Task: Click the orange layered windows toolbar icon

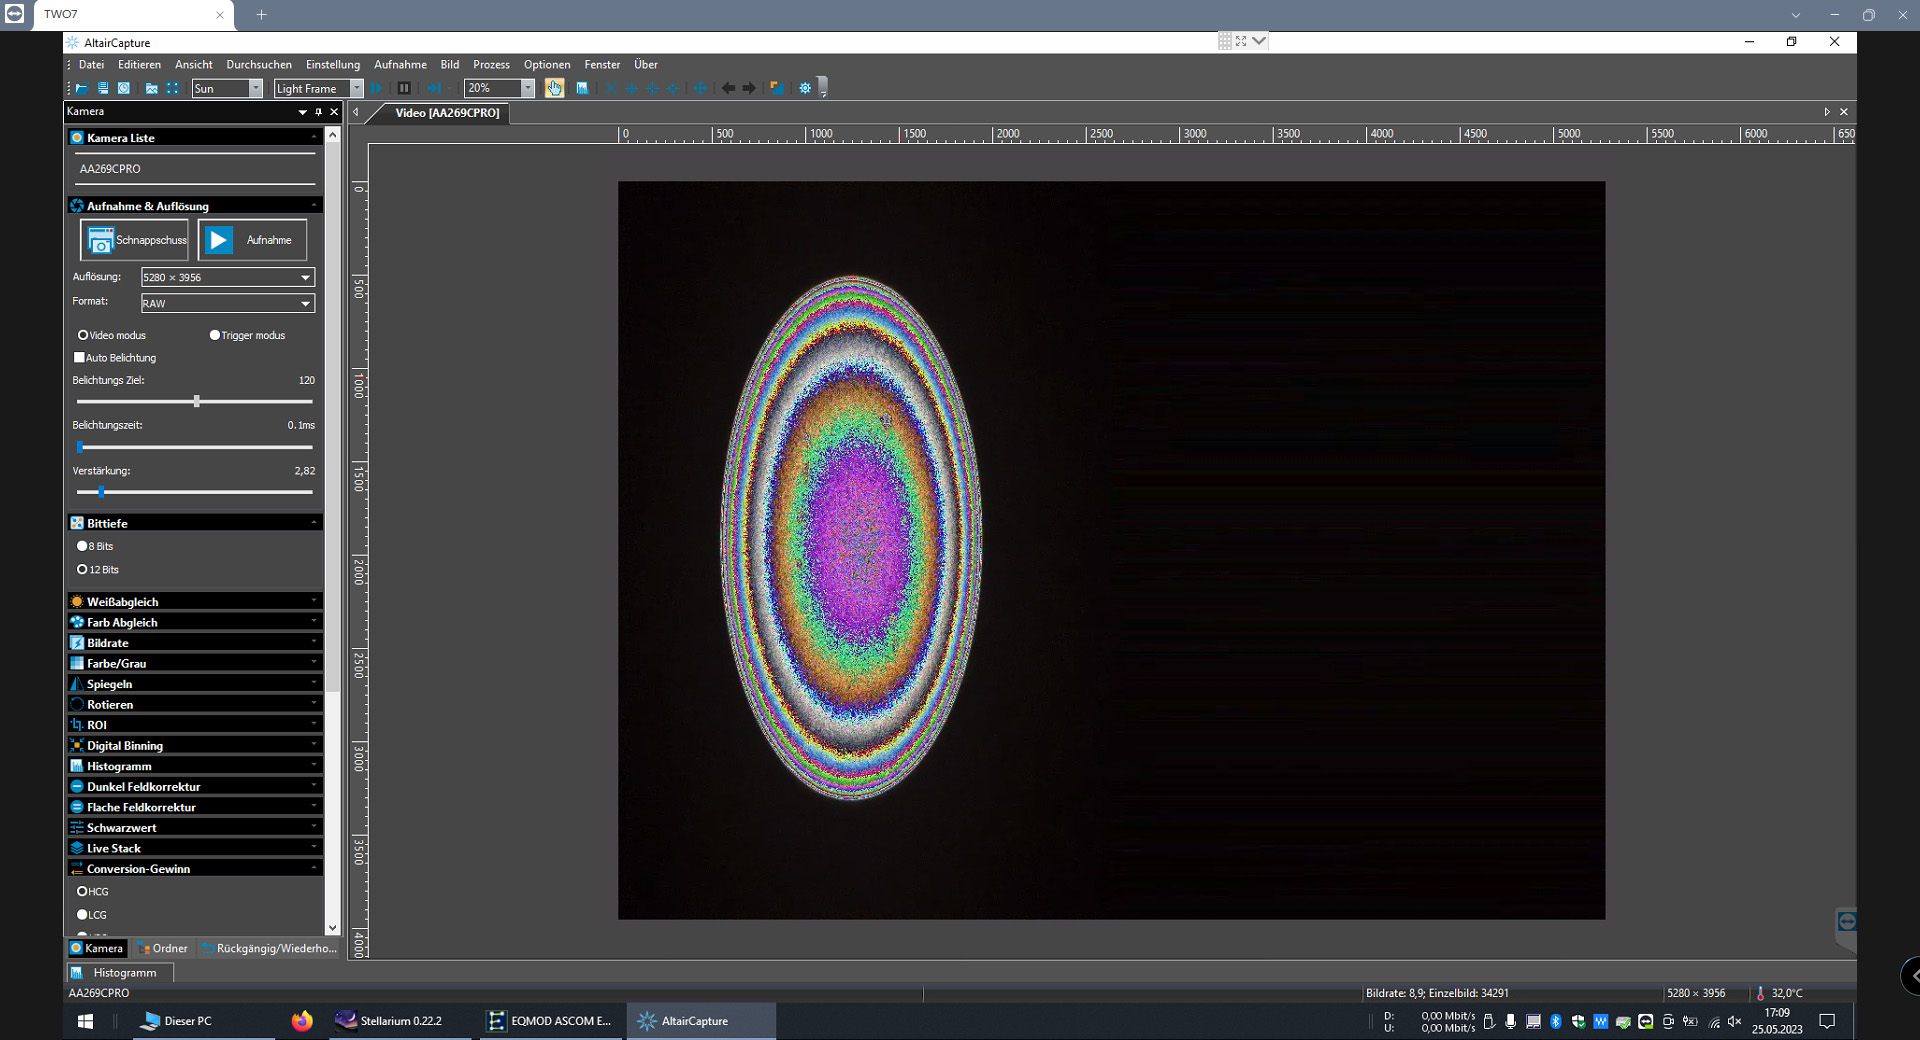Action: (x=776, y=88)
